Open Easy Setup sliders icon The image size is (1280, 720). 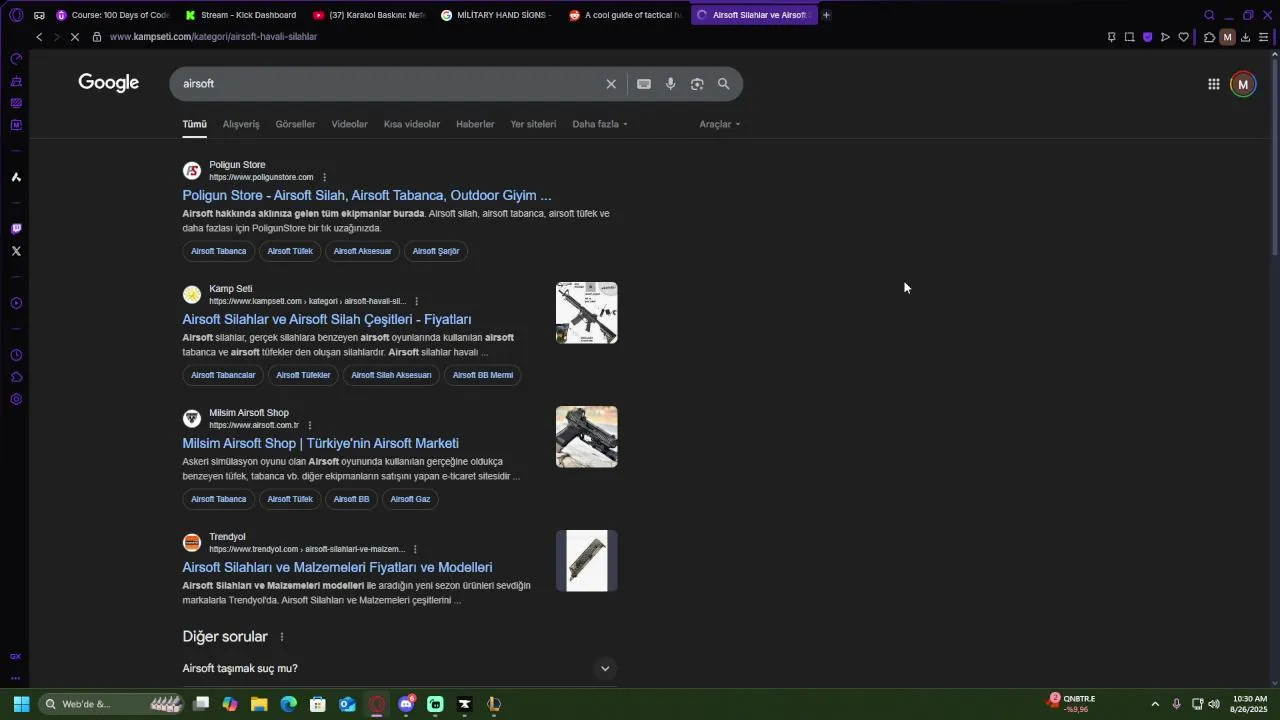pos(1263,37)
